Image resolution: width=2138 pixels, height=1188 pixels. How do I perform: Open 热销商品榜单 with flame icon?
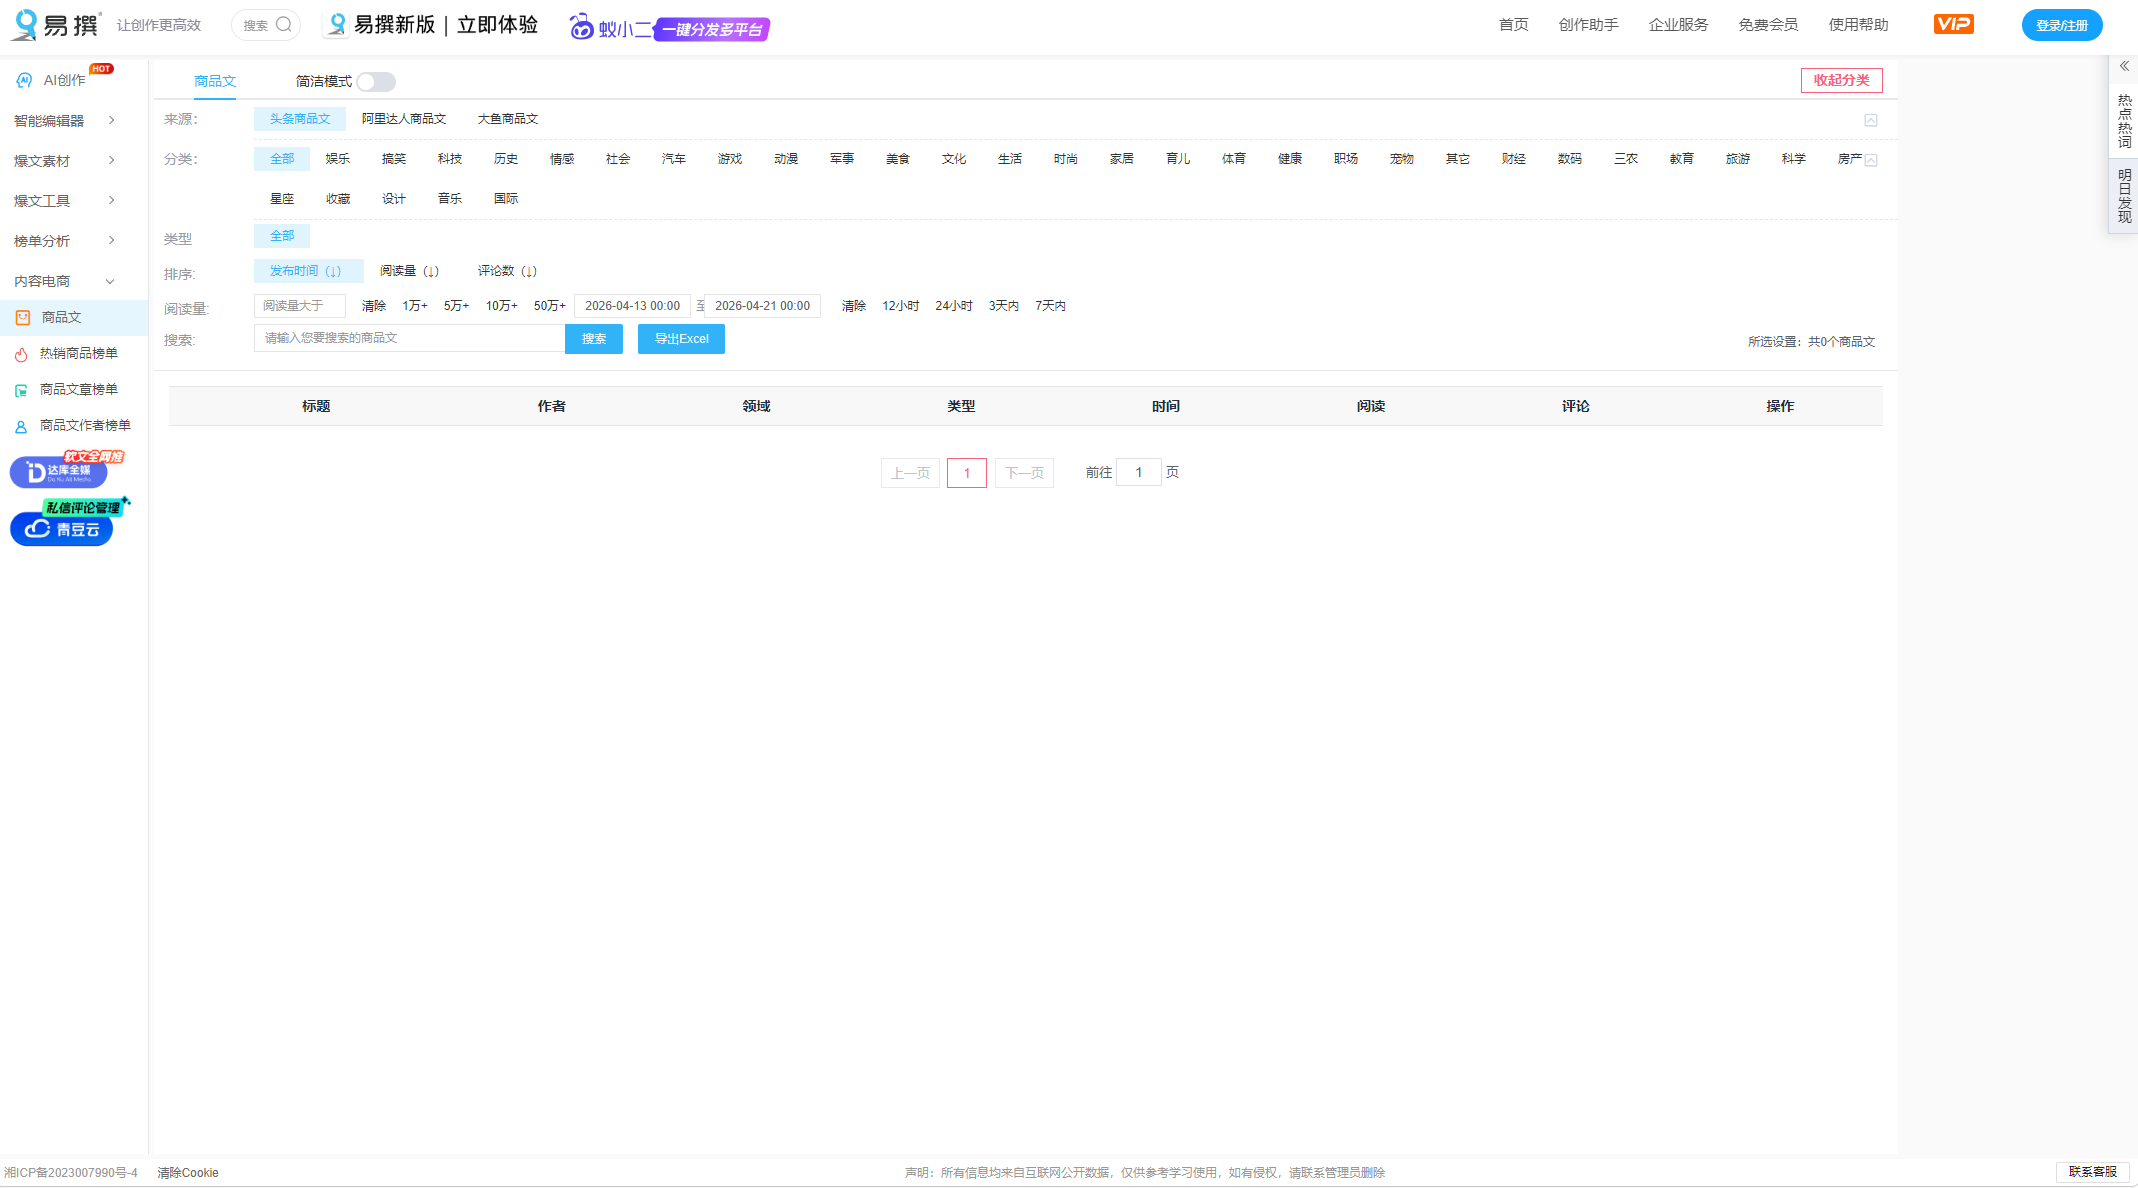coord(78,353)
